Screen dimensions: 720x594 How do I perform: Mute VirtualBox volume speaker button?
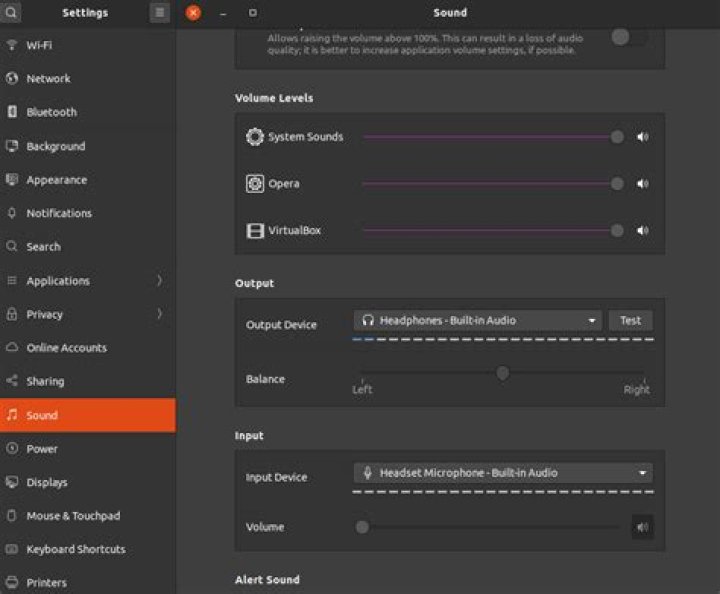pos(642,230)
